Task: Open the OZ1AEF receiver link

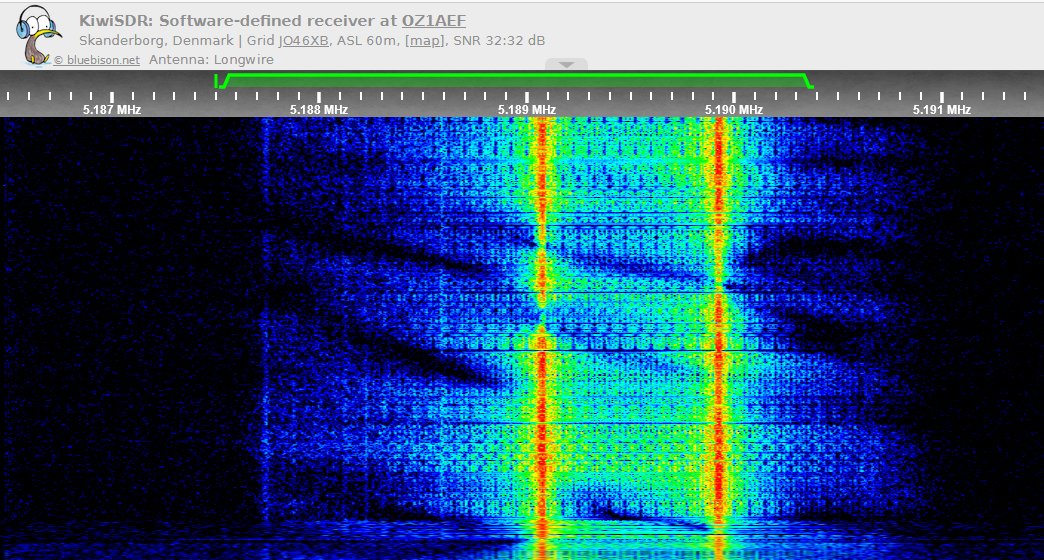Action: pyautogui.click(x=433, y=21)
